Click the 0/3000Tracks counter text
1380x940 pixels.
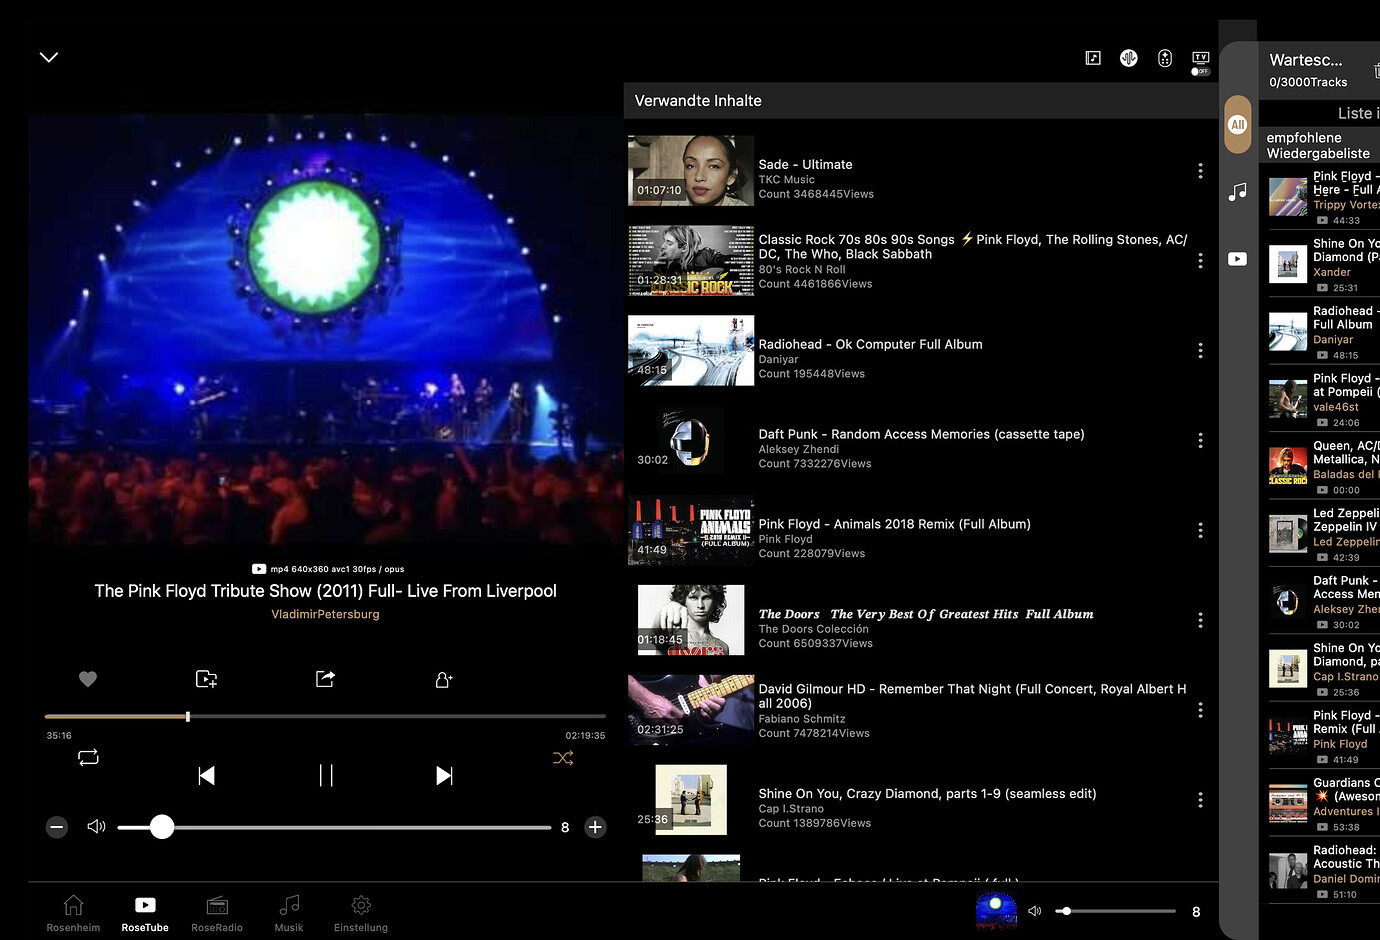coord(1308,82)
